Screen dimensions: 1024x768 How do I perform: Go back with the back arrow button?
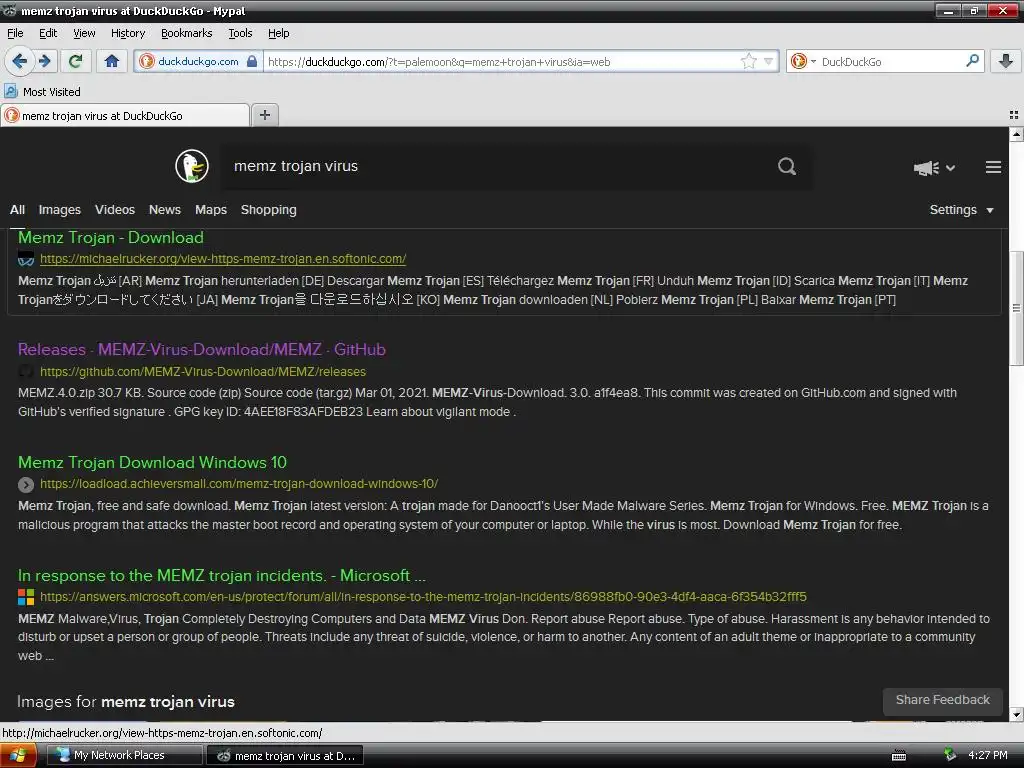[x=20, y=61]
